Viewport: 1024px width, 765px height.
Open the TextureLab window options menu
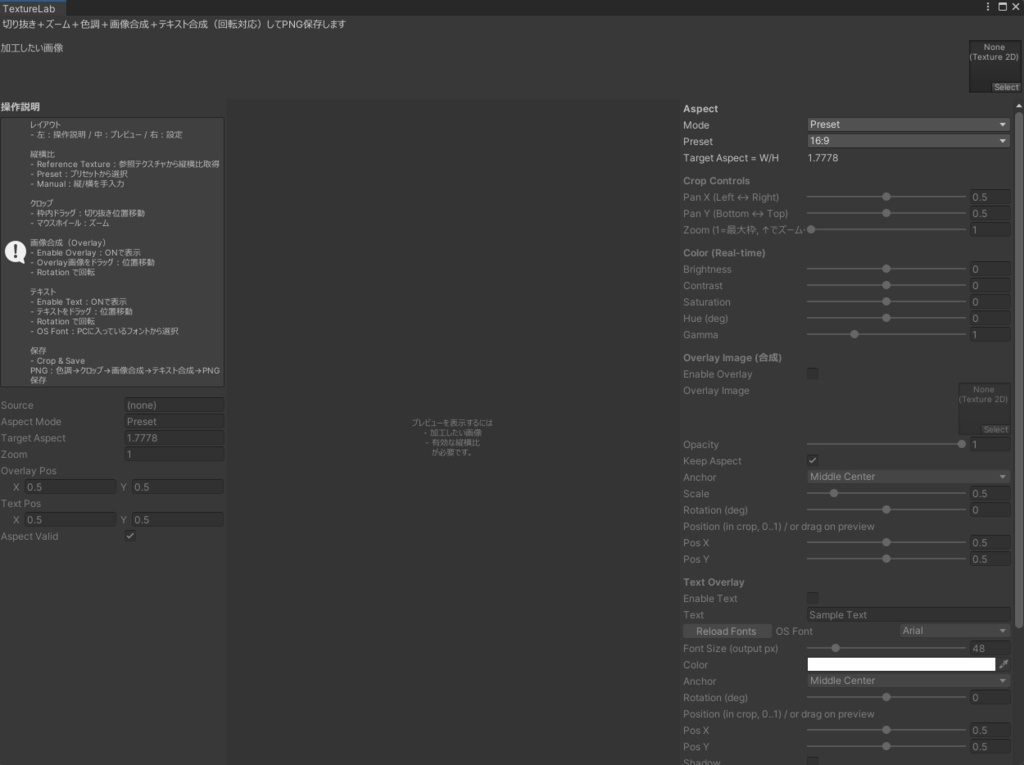coord(988,7)
